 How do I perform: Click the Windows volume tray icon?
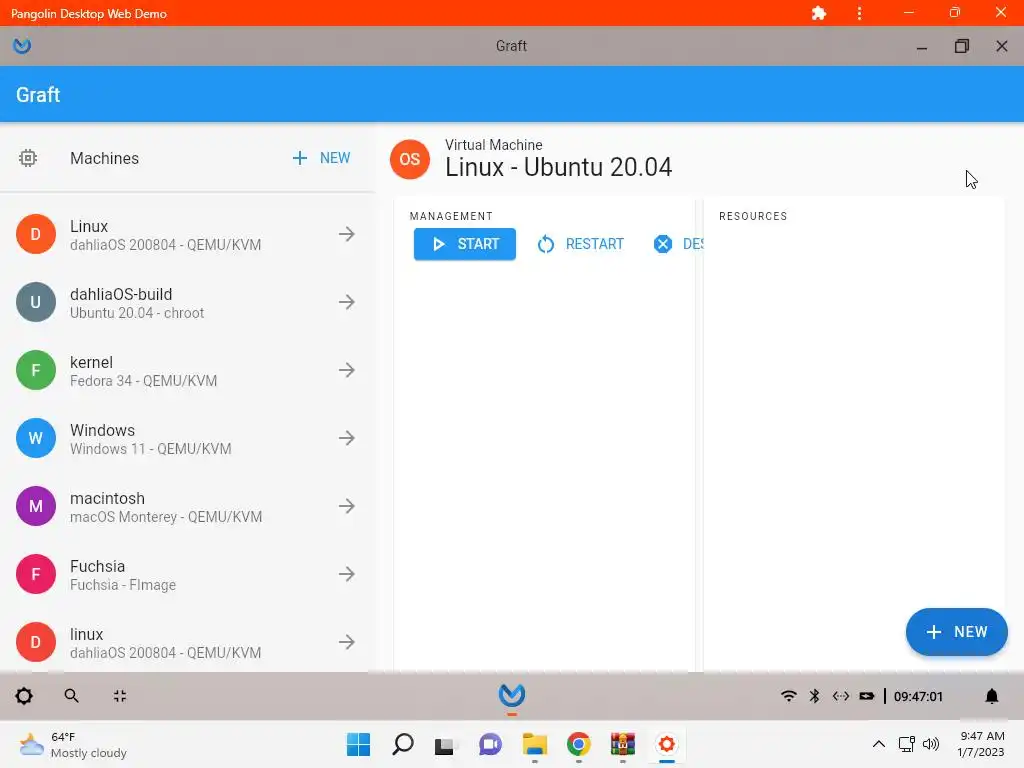931,744
